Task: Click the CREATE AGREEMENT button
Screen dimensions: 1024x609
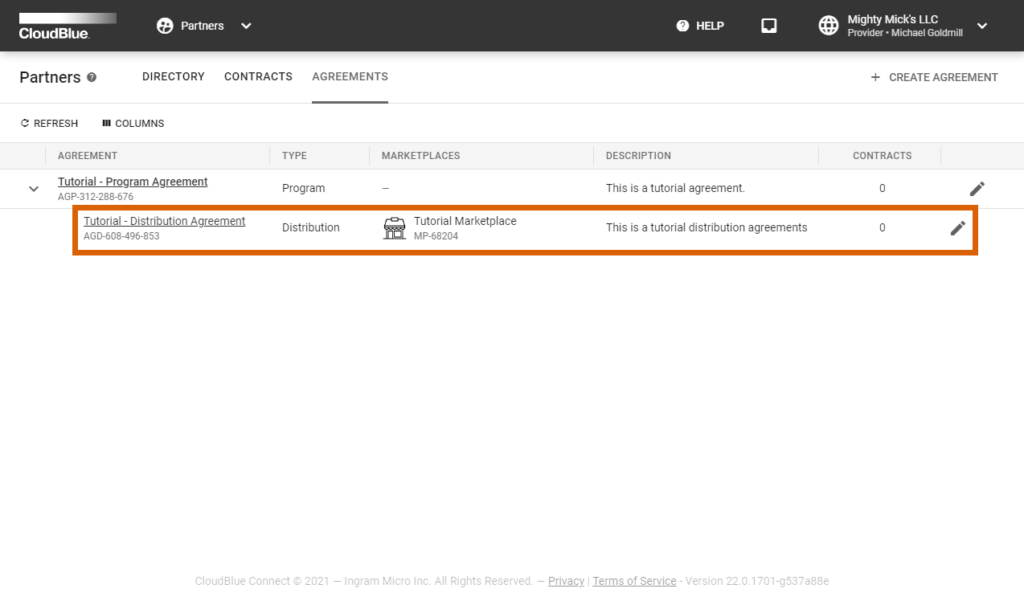Action: (x=932, y=77)
